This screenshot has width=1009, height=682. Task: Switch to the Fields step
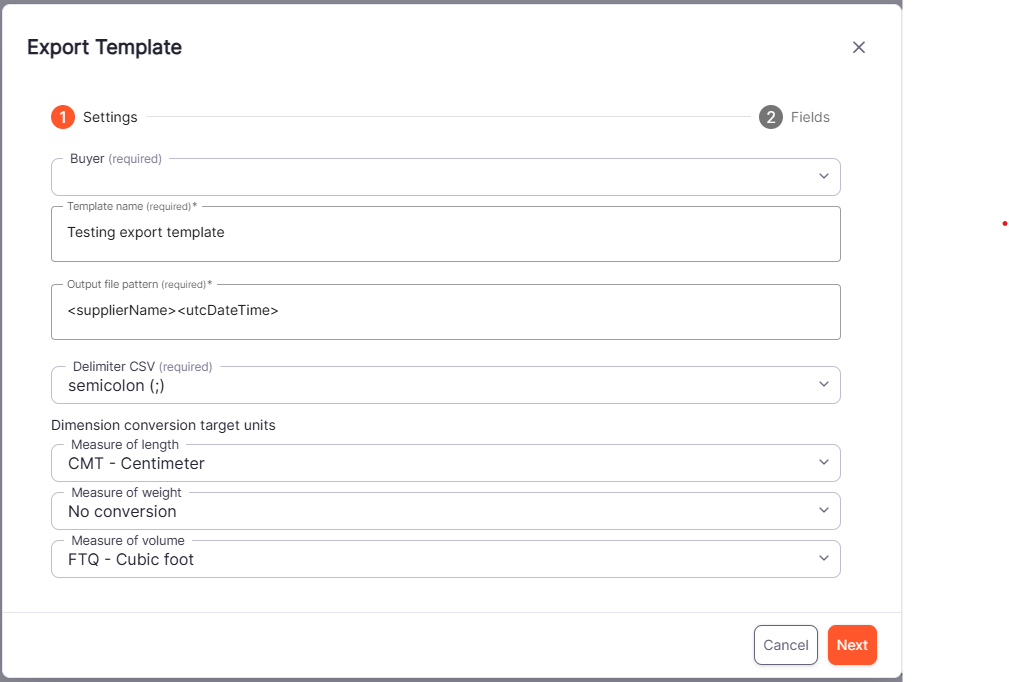pos(811,117)
